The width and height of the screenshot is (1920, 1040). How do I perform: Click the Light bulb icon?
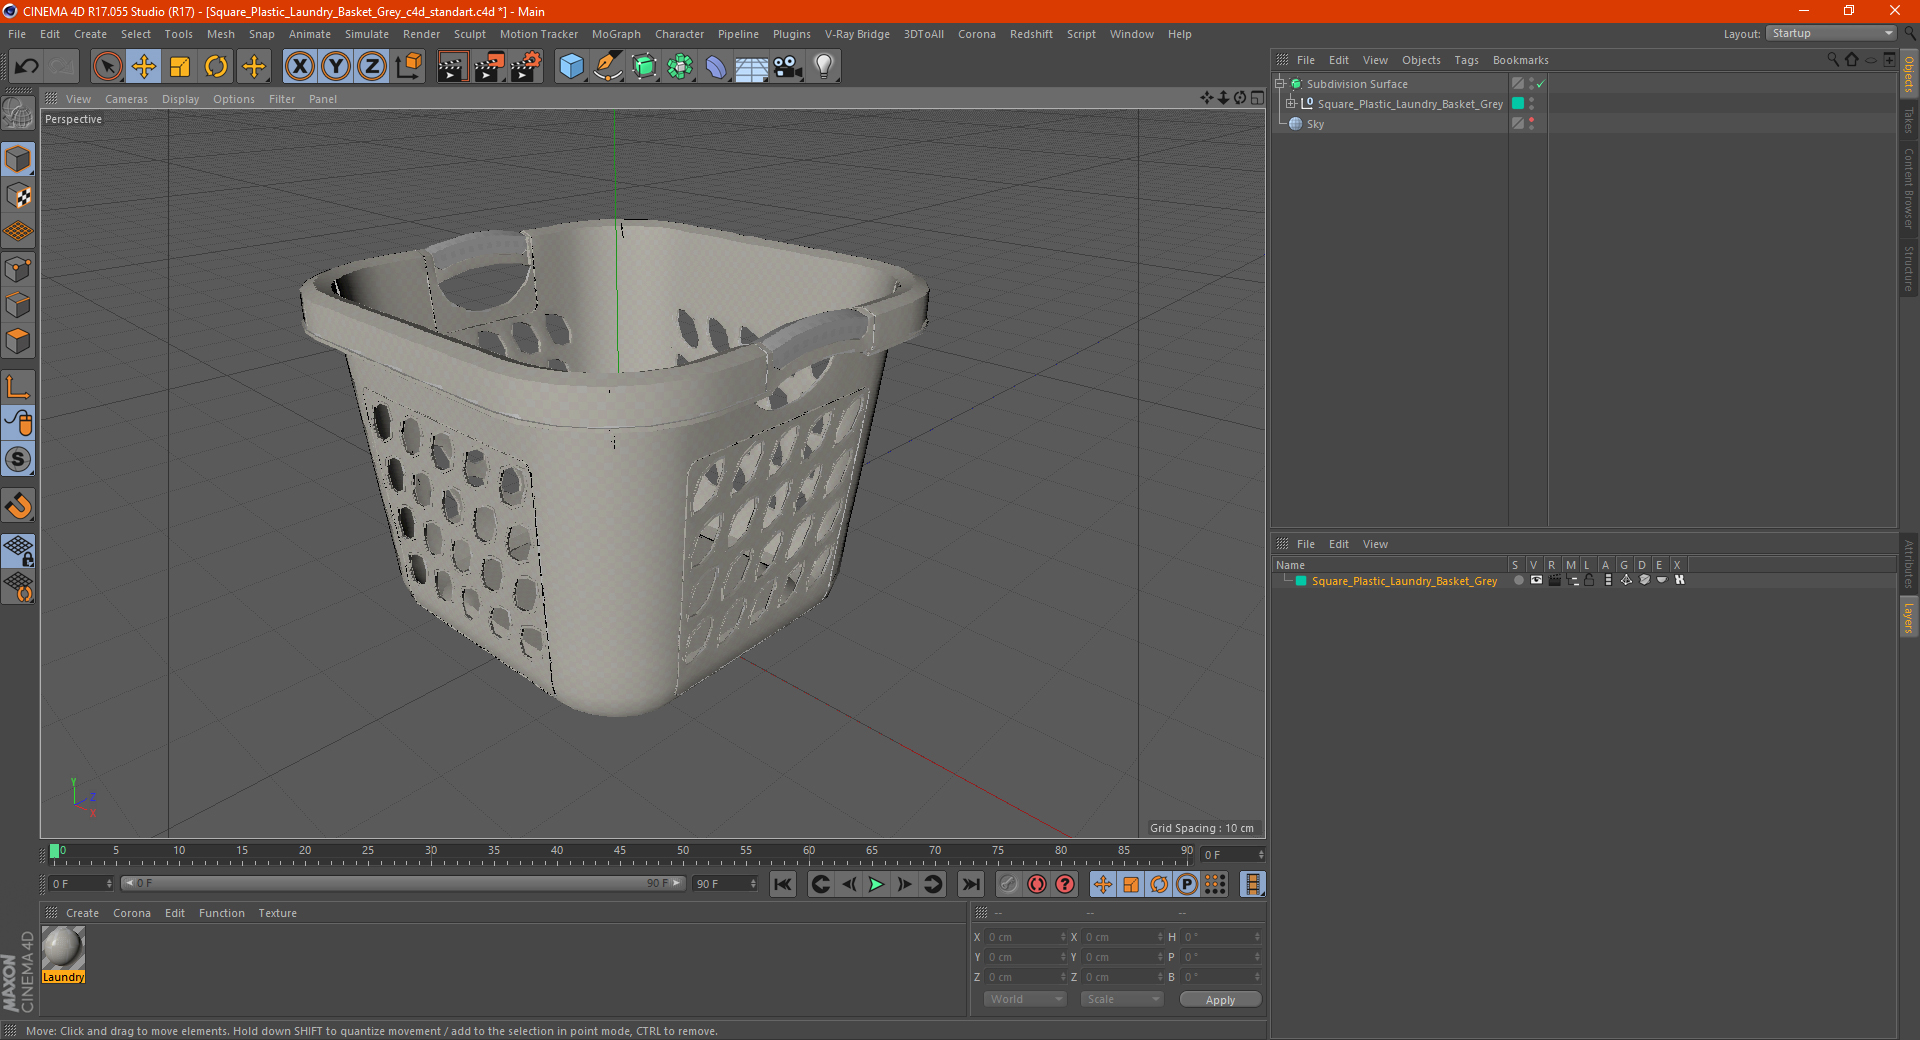[823, 67]
